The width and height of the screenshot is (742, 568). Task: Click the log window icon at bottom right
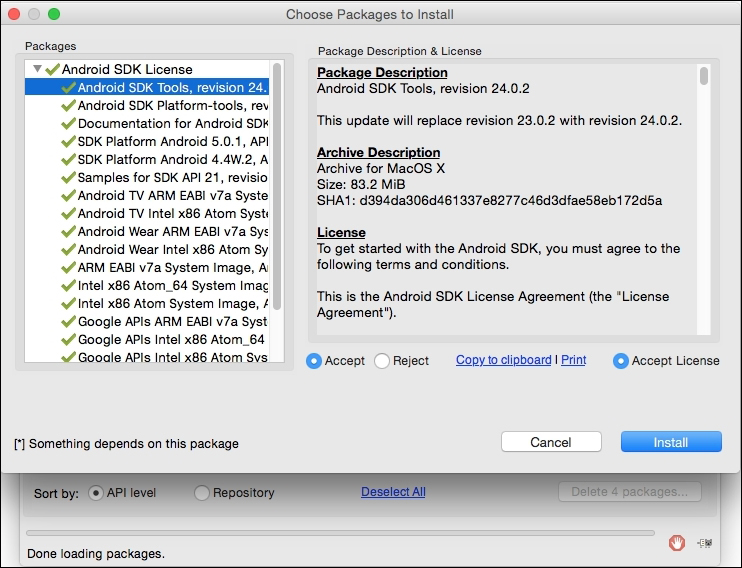[x=705, y=543]
